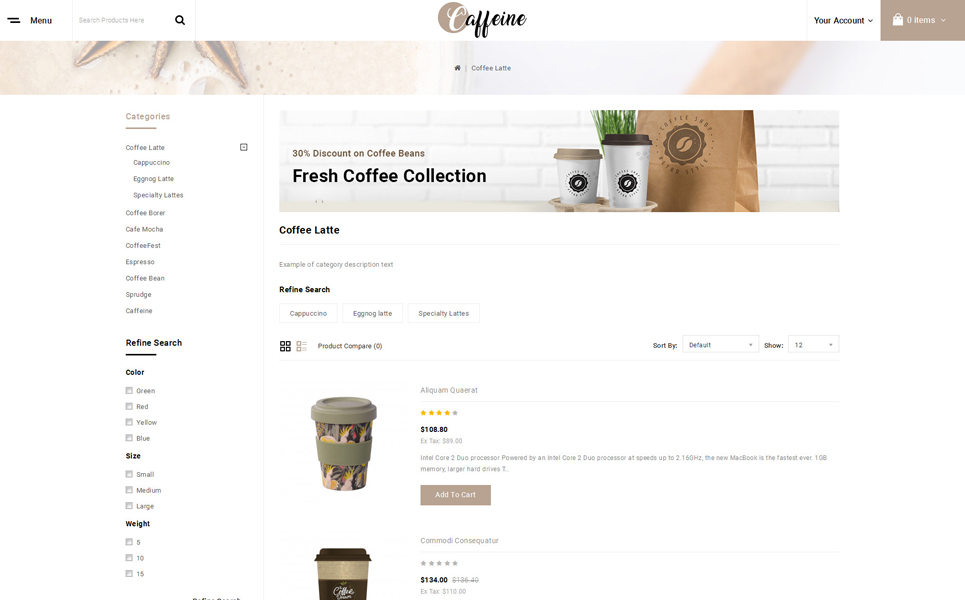Select the Cappuccino refine button
Viewport: 965px width, 600px height.
(x=308, y=313)
